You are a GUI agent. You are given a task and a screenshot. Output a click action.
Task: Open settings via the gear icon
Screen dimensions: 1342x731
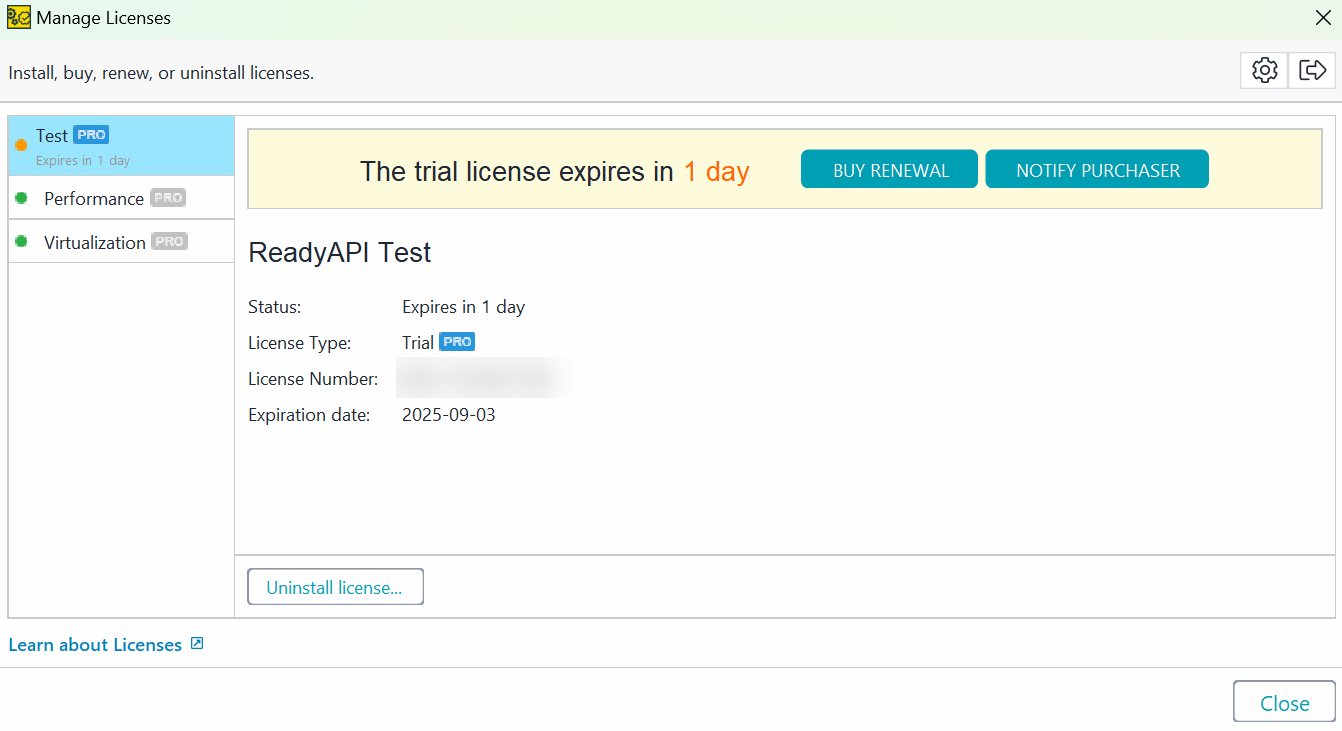1263,70
